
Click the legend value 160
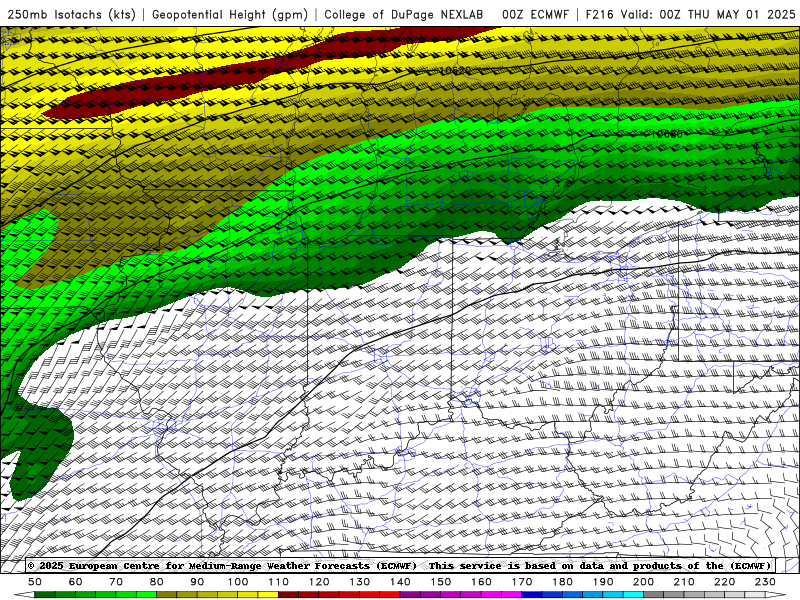click(481, 582)
